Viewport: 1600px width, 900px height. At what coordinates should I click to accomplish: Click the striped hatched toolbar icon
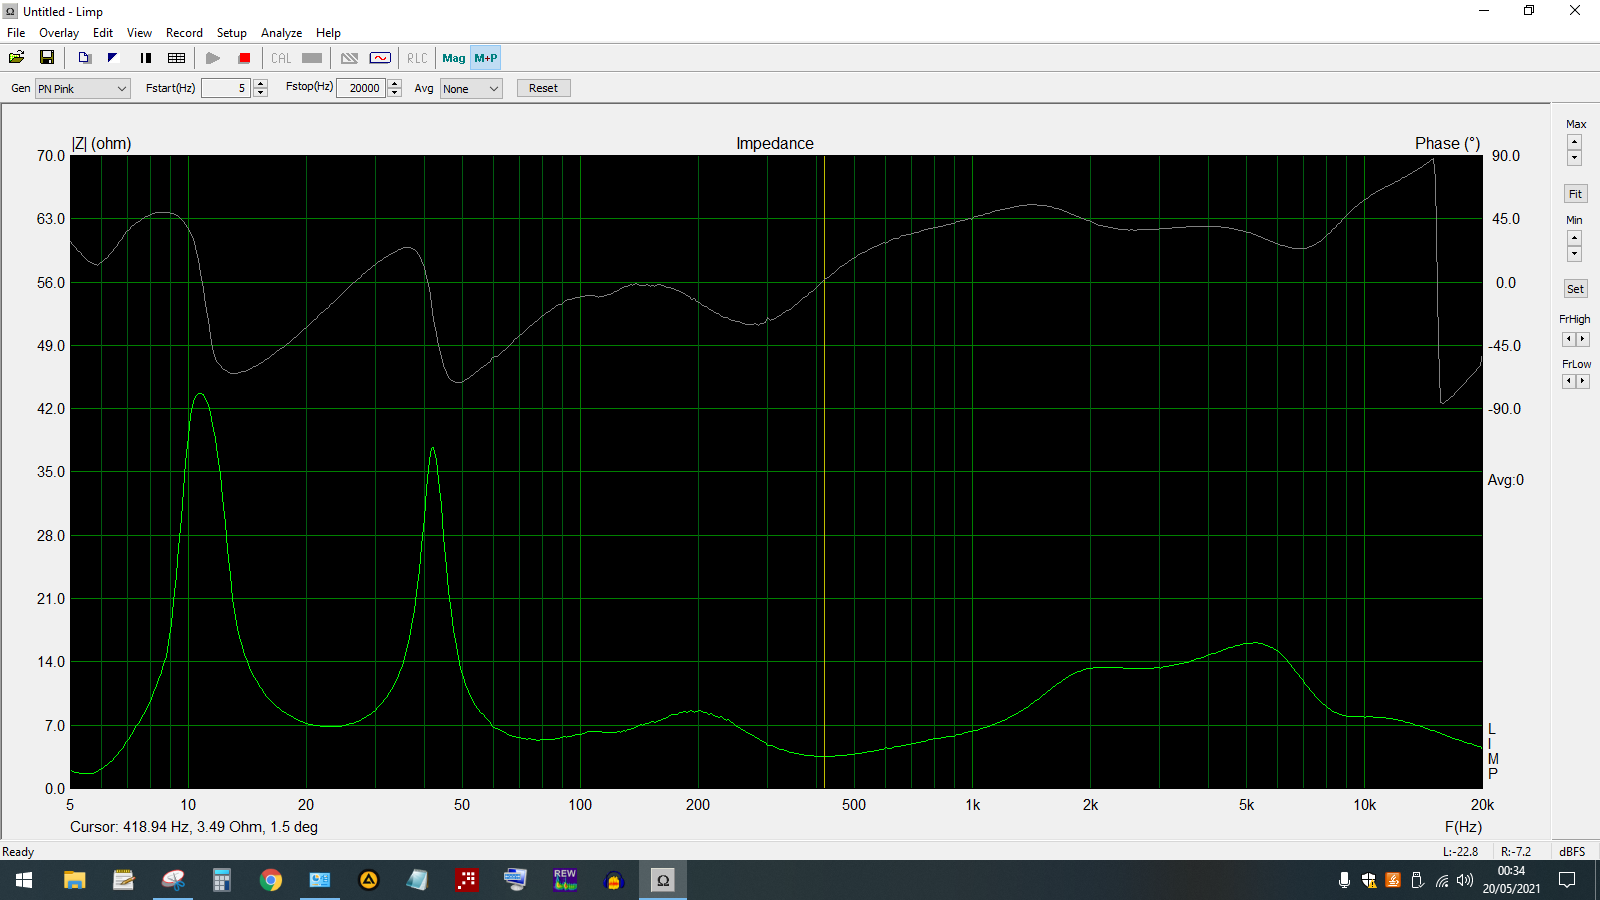click(350, 58)
